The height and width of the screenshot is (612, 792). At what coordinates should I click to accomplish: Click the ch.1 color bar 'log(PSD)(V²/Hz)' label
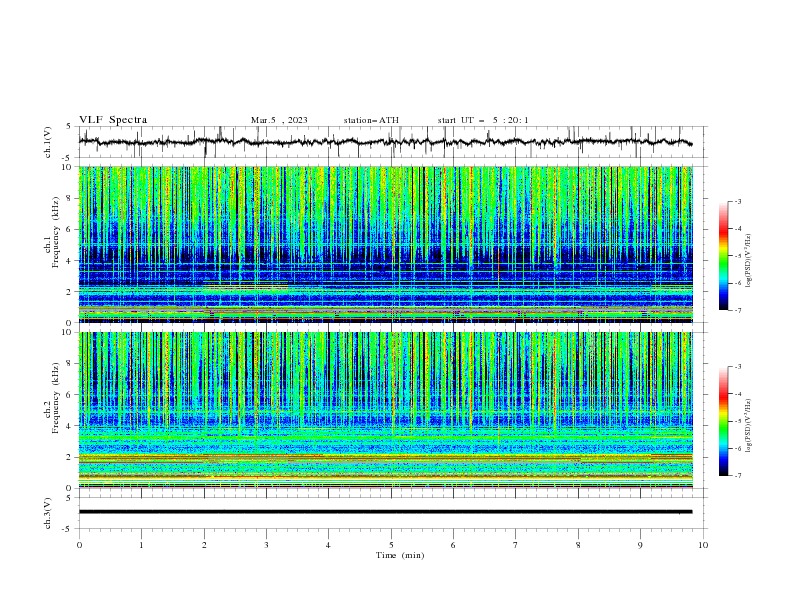(748, 261)
